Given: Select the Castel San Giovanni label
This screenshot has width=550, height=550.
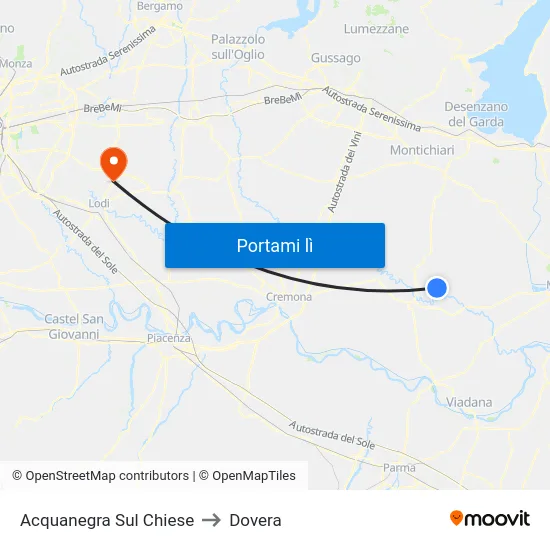Looking at the screenshot, I should coord(74,327).
